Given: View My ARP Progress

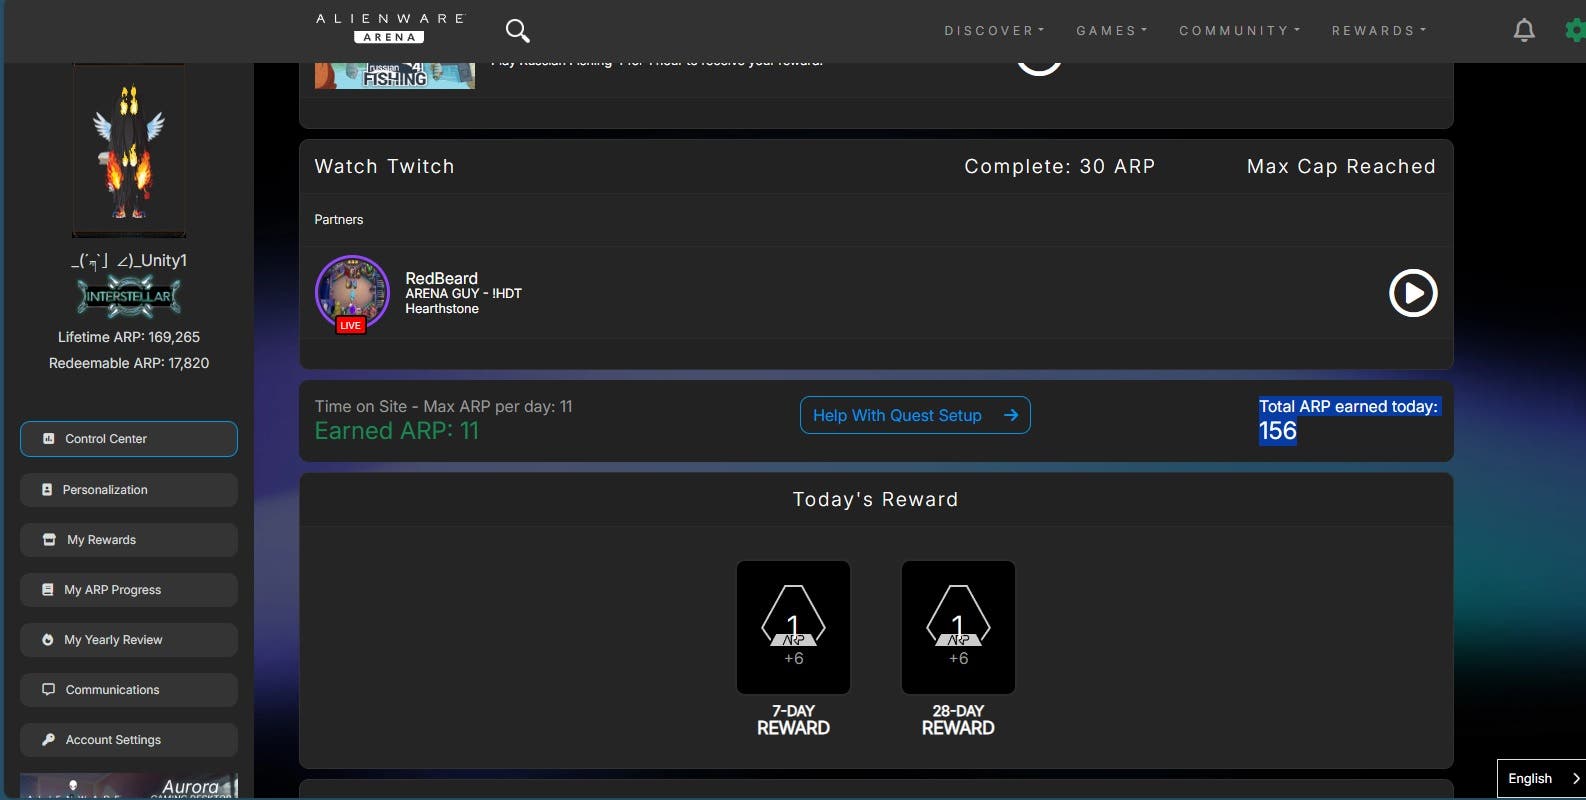Looking at the screenshot, I should (129, 590).
